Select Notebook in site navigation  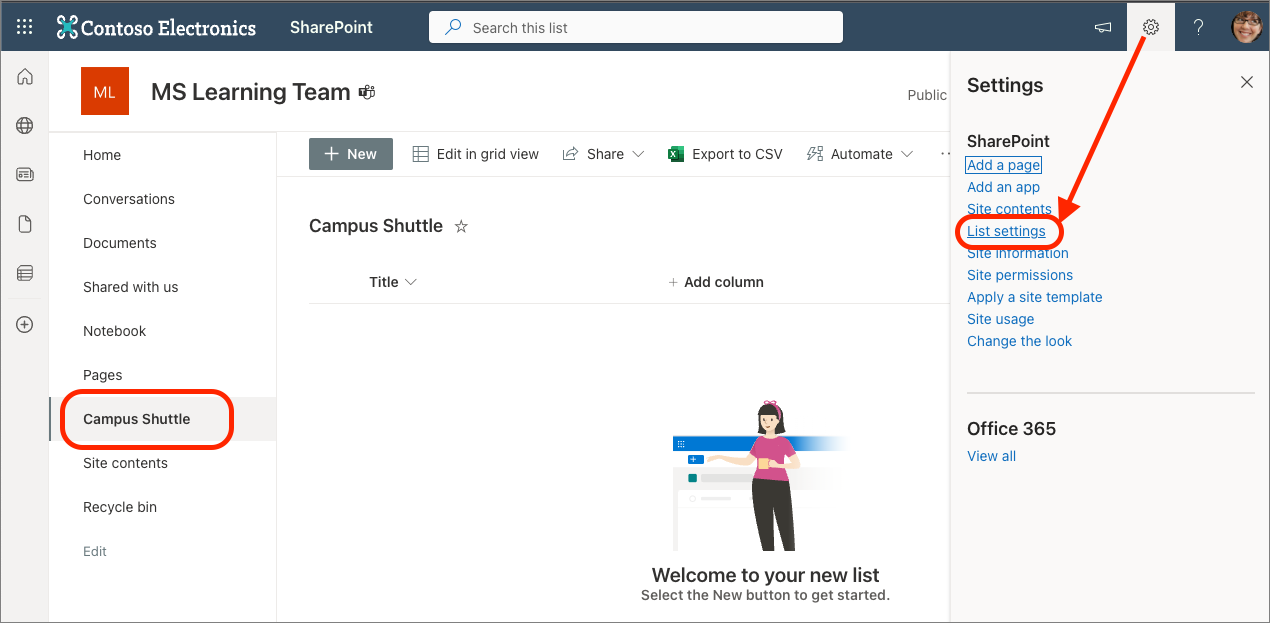[115, 331]
